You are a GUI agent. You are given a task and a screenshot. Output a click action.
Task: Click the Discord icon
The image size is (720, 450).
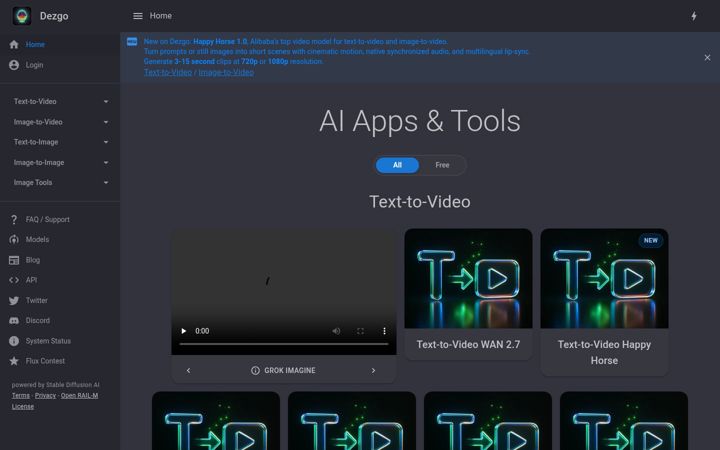coord(14,321)
